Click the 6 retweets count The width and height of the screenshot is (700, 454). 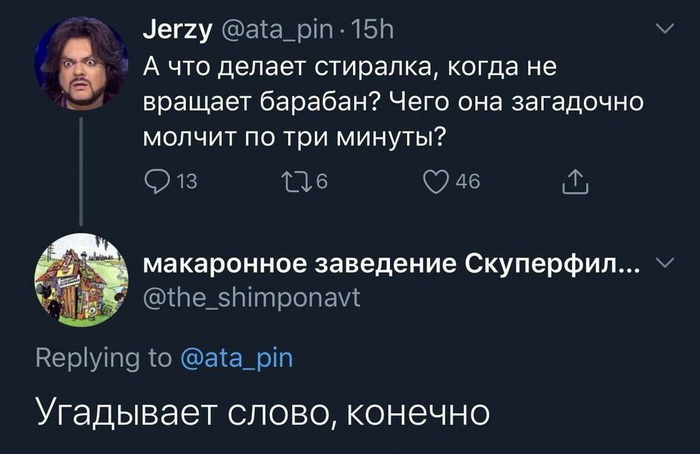(x=321, y=182)
